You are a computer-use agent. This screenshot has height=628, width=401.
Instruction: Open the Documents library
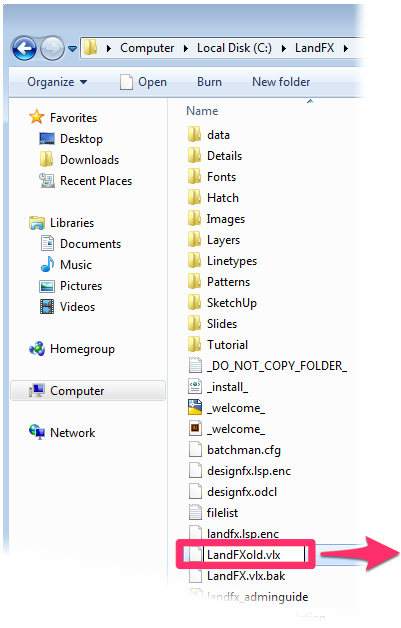pos(91,244)
